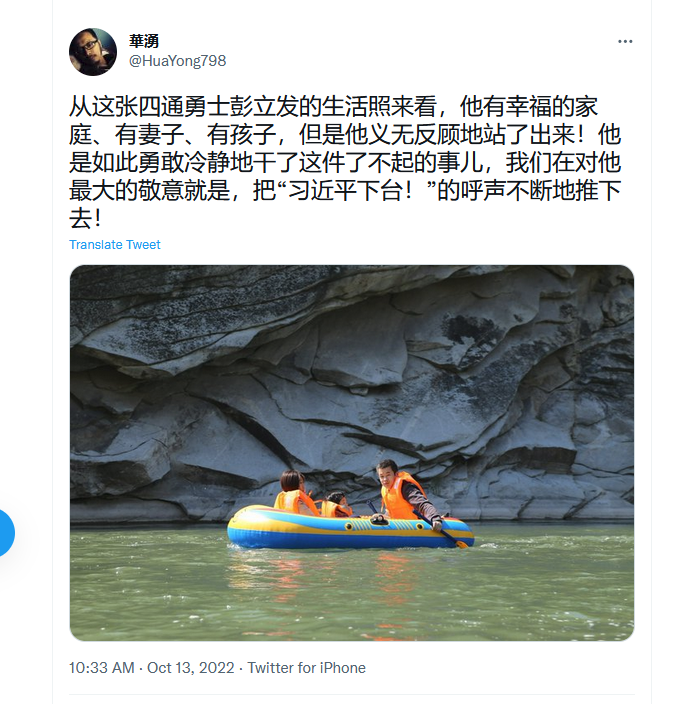Click the child sitting in the raft
The width and height of the screenshot is (680, 704).
click(x=336, y=505)
